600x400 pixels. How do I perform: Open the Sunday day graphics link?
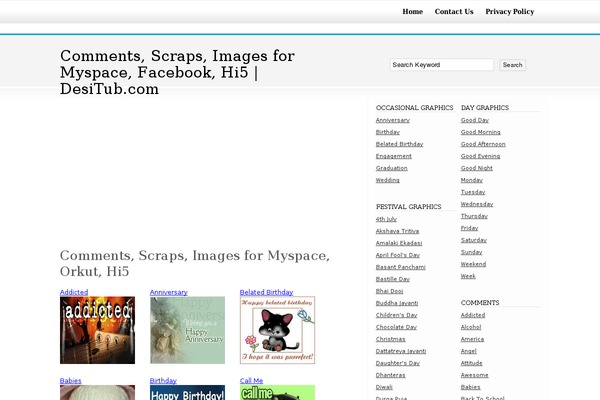(x=471, y=252)
